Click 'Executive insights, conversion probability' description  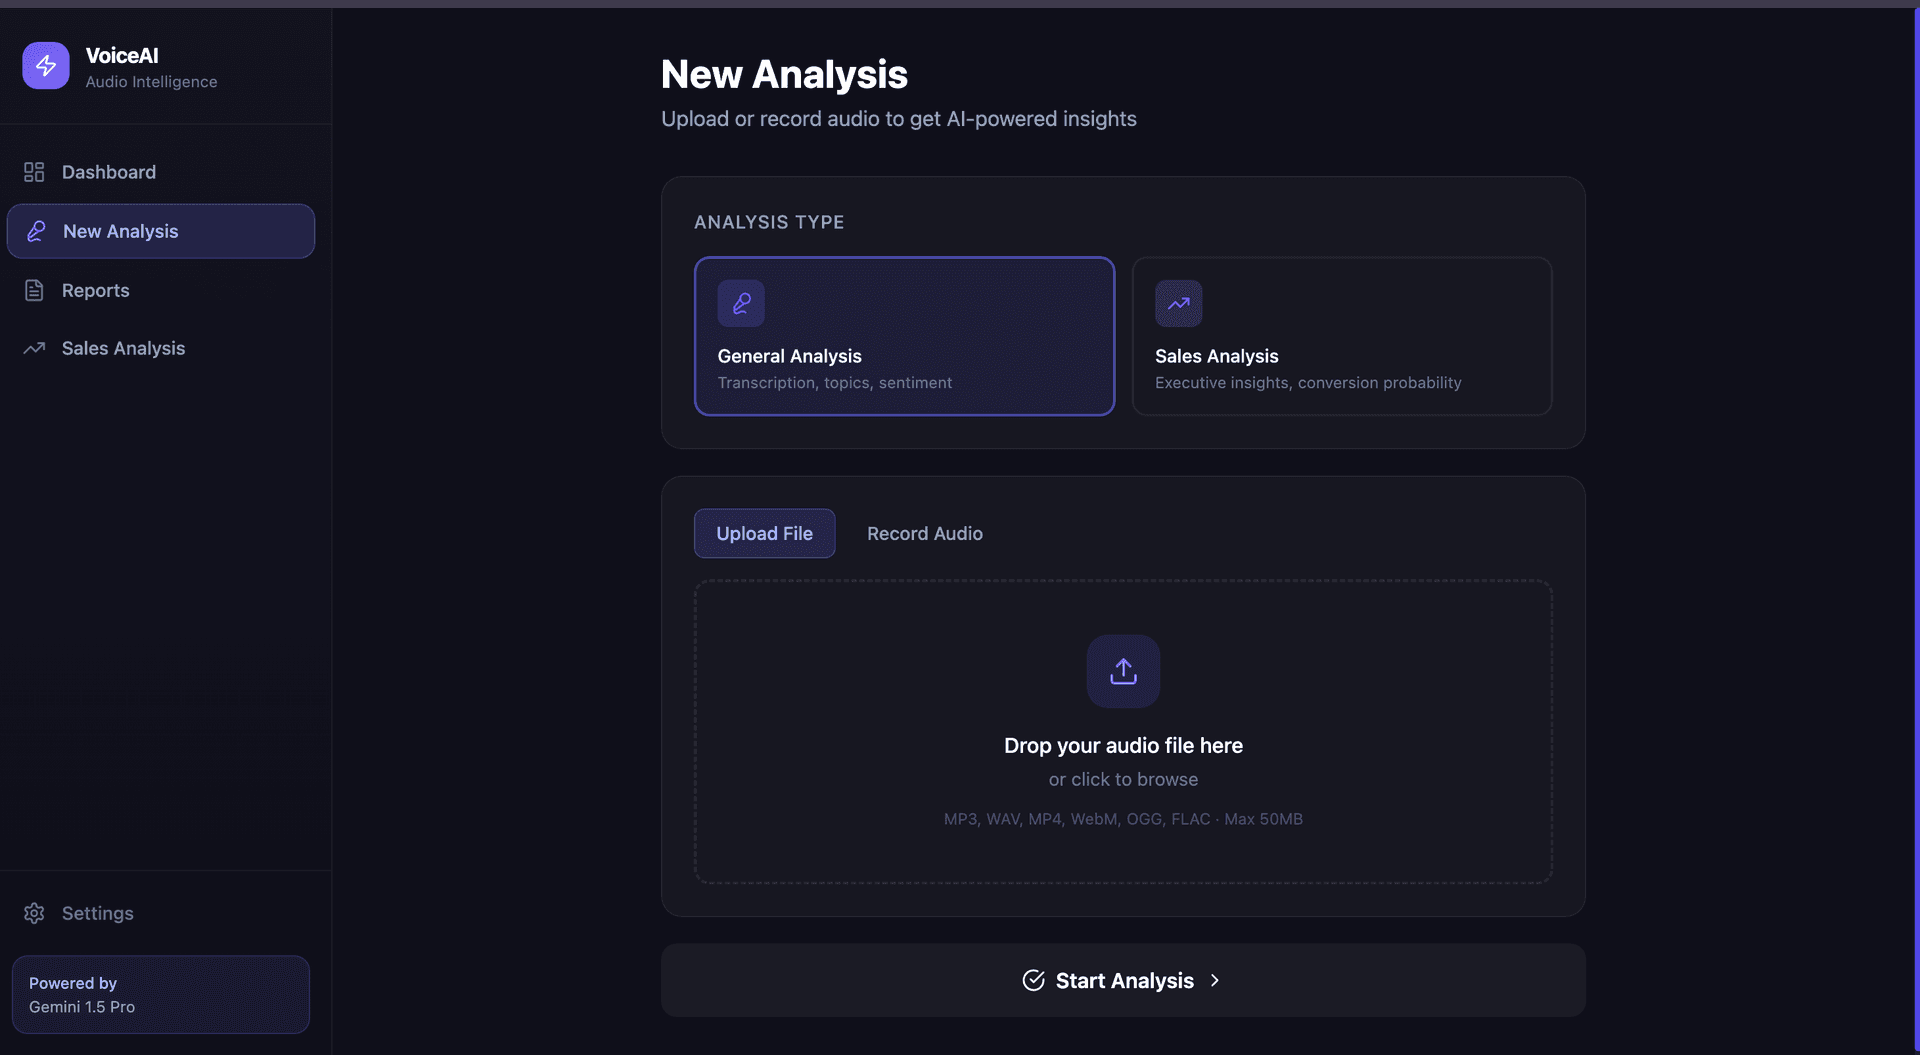coord(1308,383)
